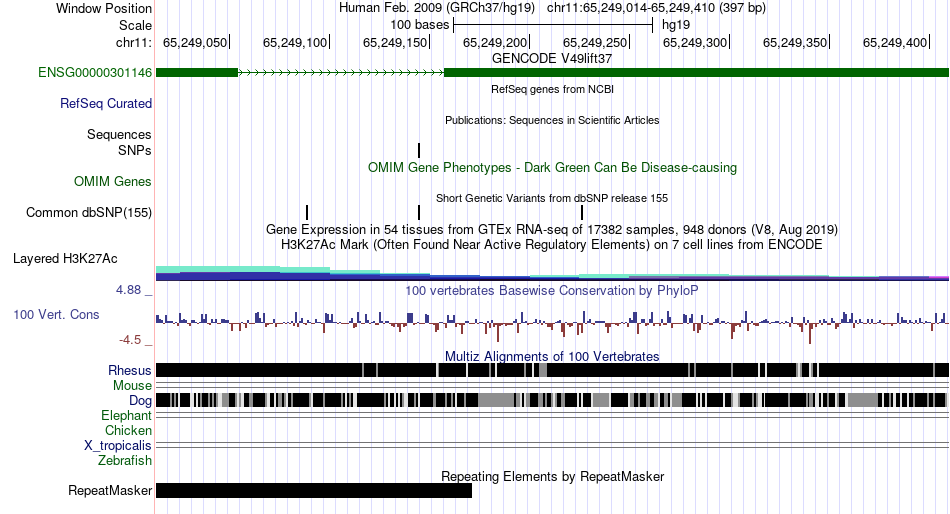Click the ENSG00000301146 gene label
950x514 pixels.
coord(95,73)
